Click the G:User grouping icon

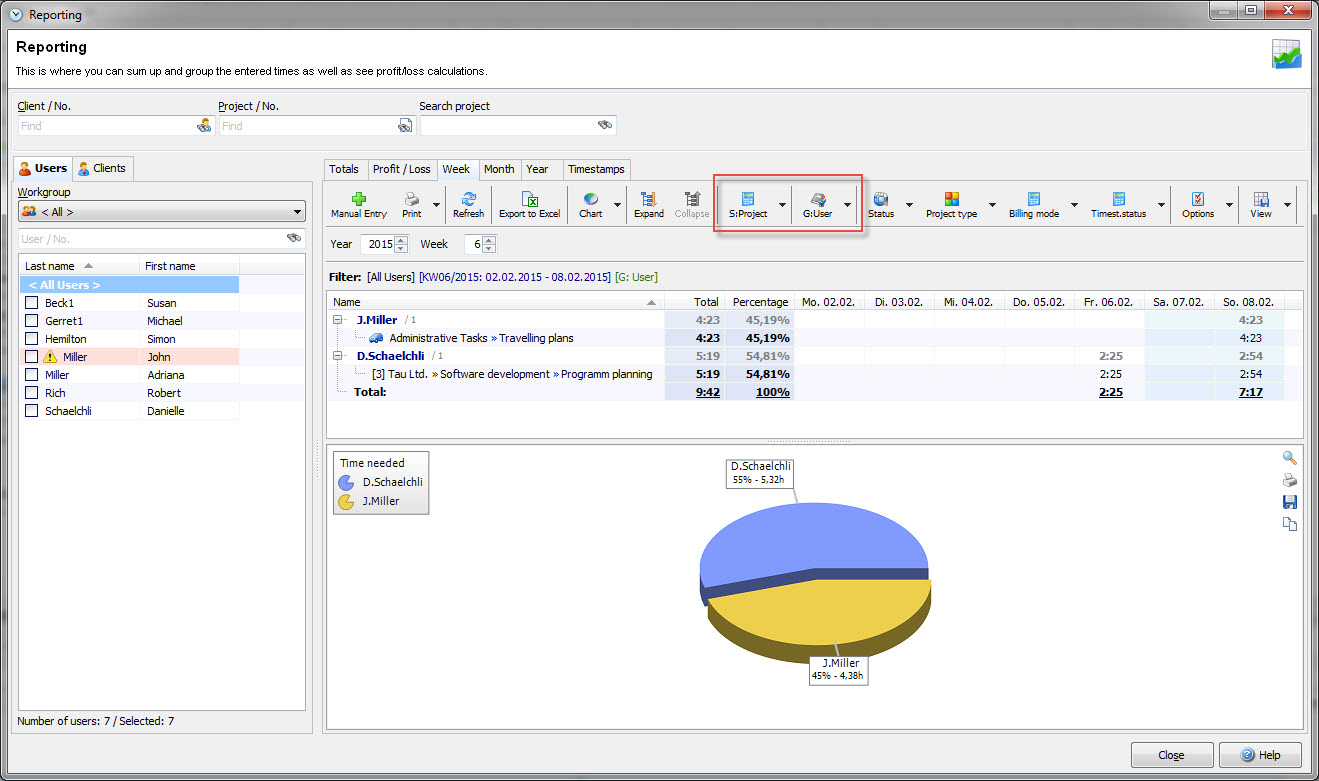point(817,200)
